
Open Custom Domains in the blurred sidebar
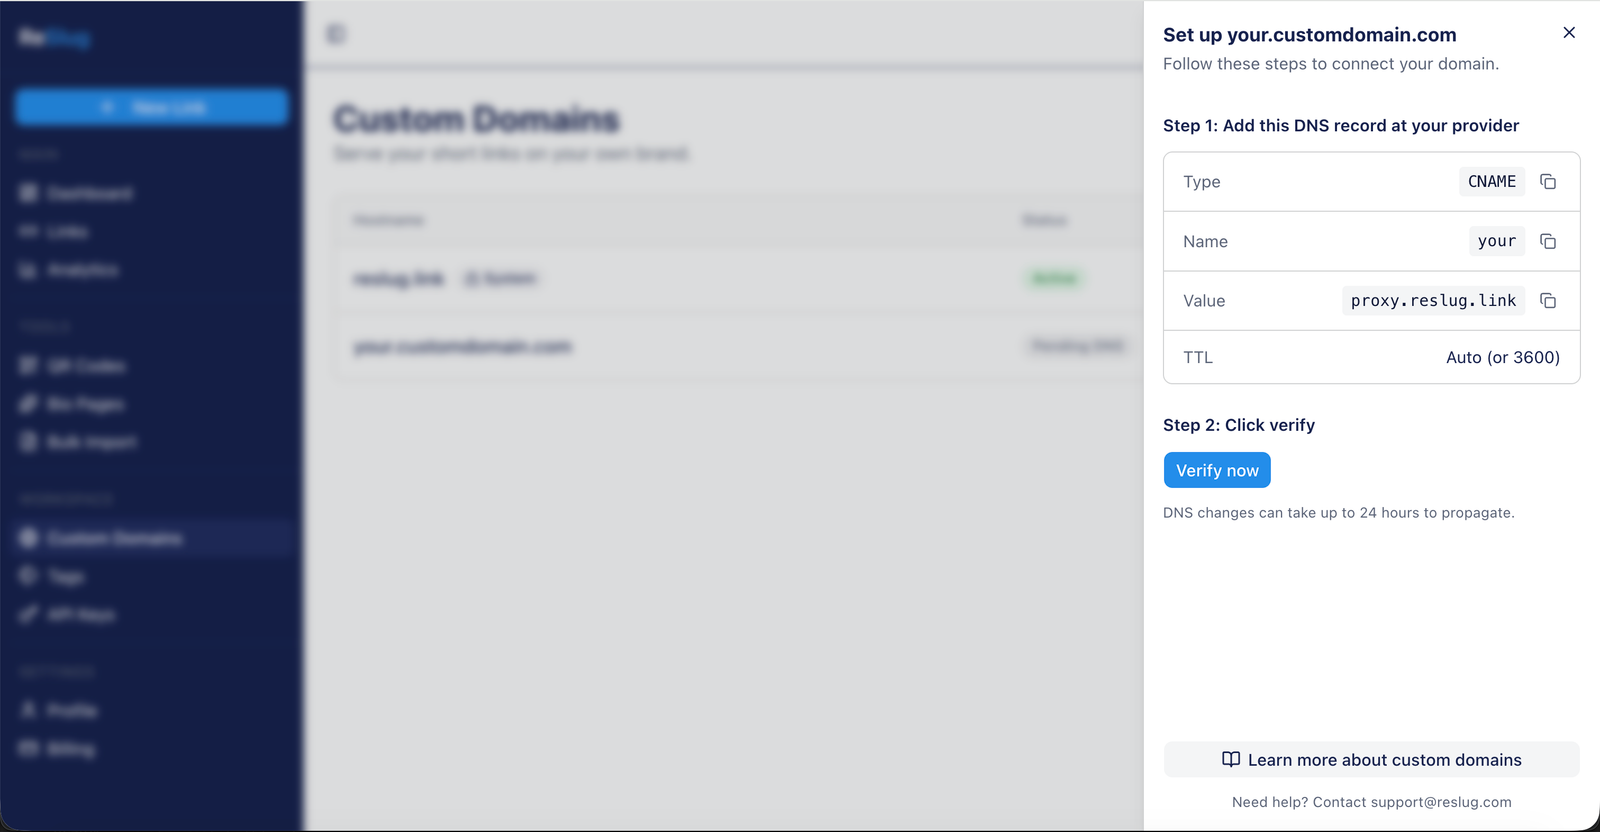pos(152,538)
